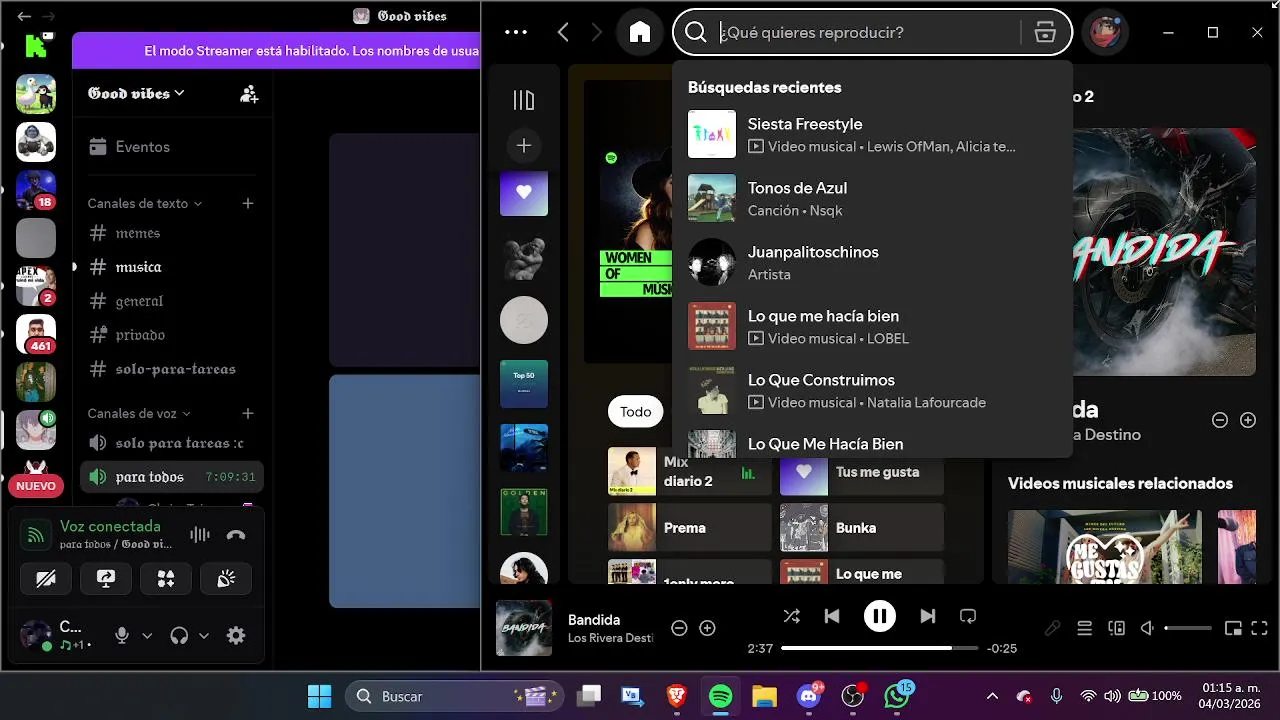Open Spotify Browse icon in search bar
Viewport: 1280px width, 720px height.
[1045, 32]
